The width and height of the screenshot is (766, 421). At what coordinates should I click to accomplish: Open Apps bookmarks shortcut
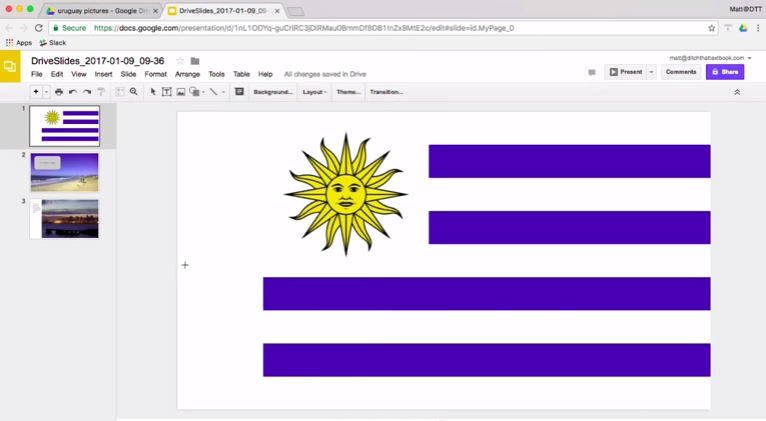(19, 43)
